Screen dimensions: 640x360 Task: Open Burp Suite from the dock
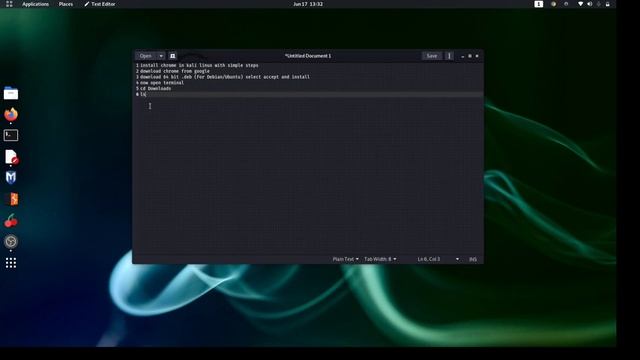(x=11, y=199)
